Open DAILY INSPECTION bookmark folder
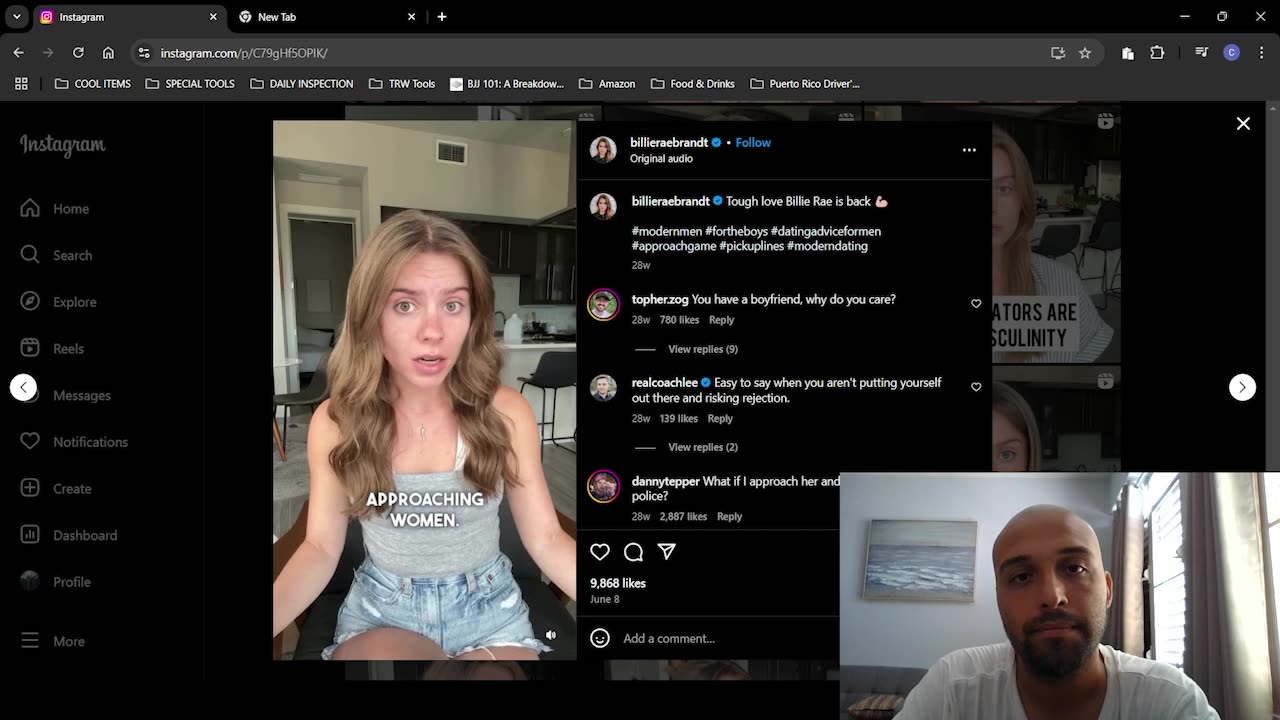This screenshot has width=1280, height=720. tap(301, 84)
